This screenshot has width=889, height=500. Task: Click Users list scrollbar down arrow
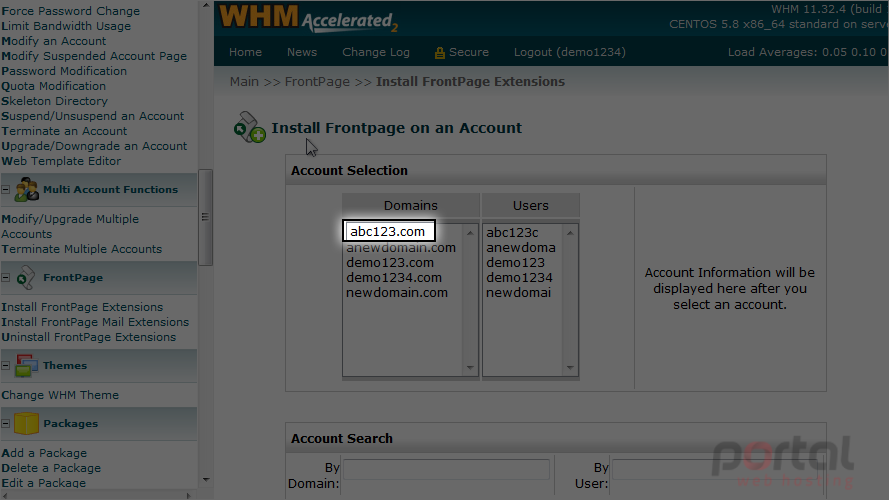click(570, 367)
